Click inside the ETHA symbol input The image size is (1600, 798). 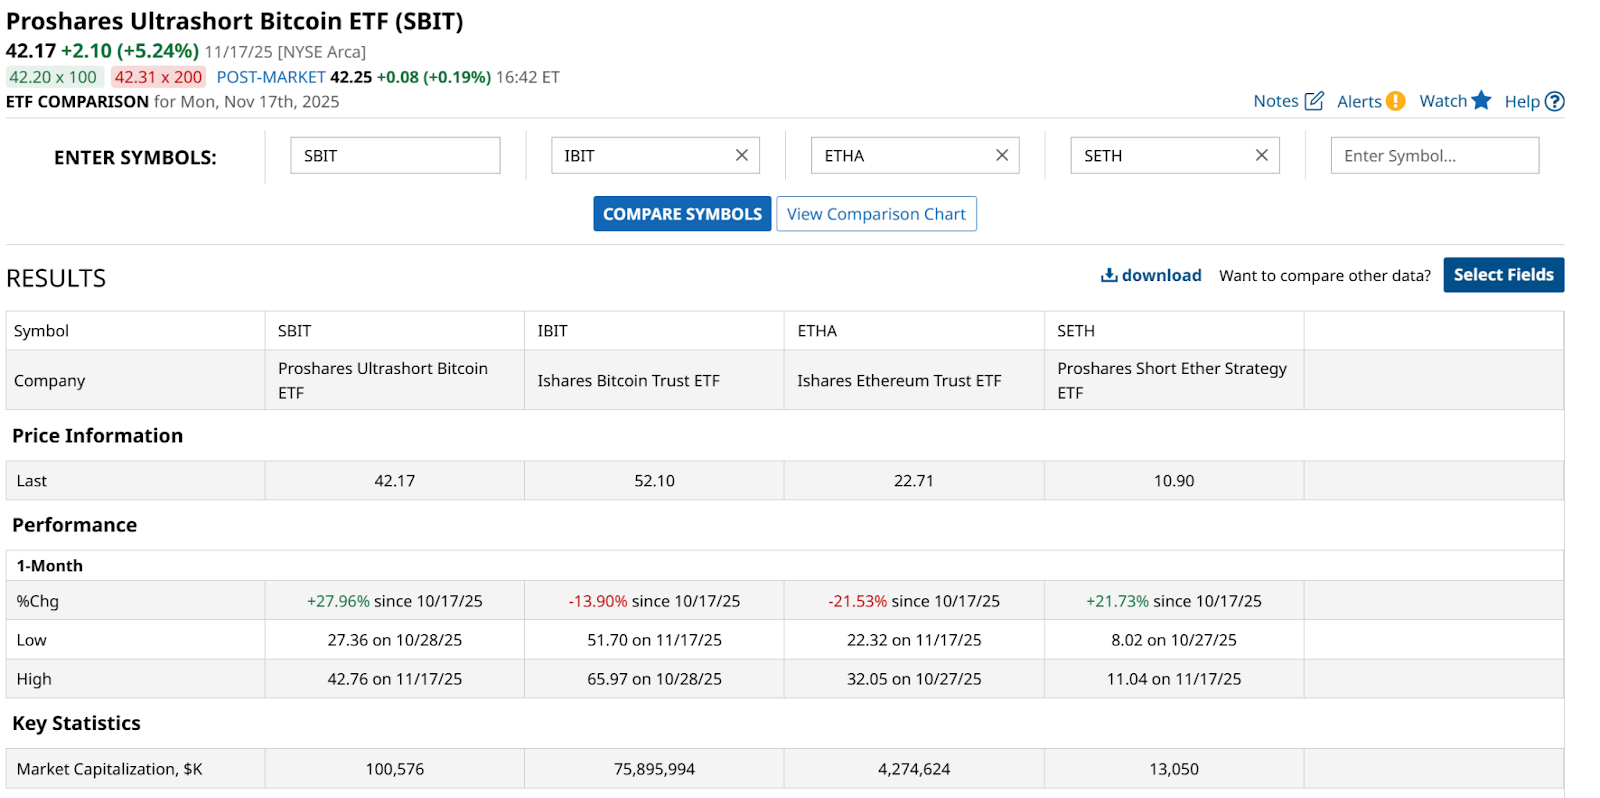tap(900, 156)
